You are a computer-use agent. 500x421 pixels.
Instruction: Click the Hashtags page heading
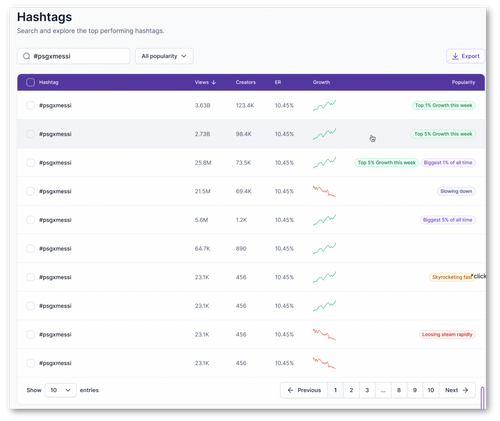[x=44, y=17]
